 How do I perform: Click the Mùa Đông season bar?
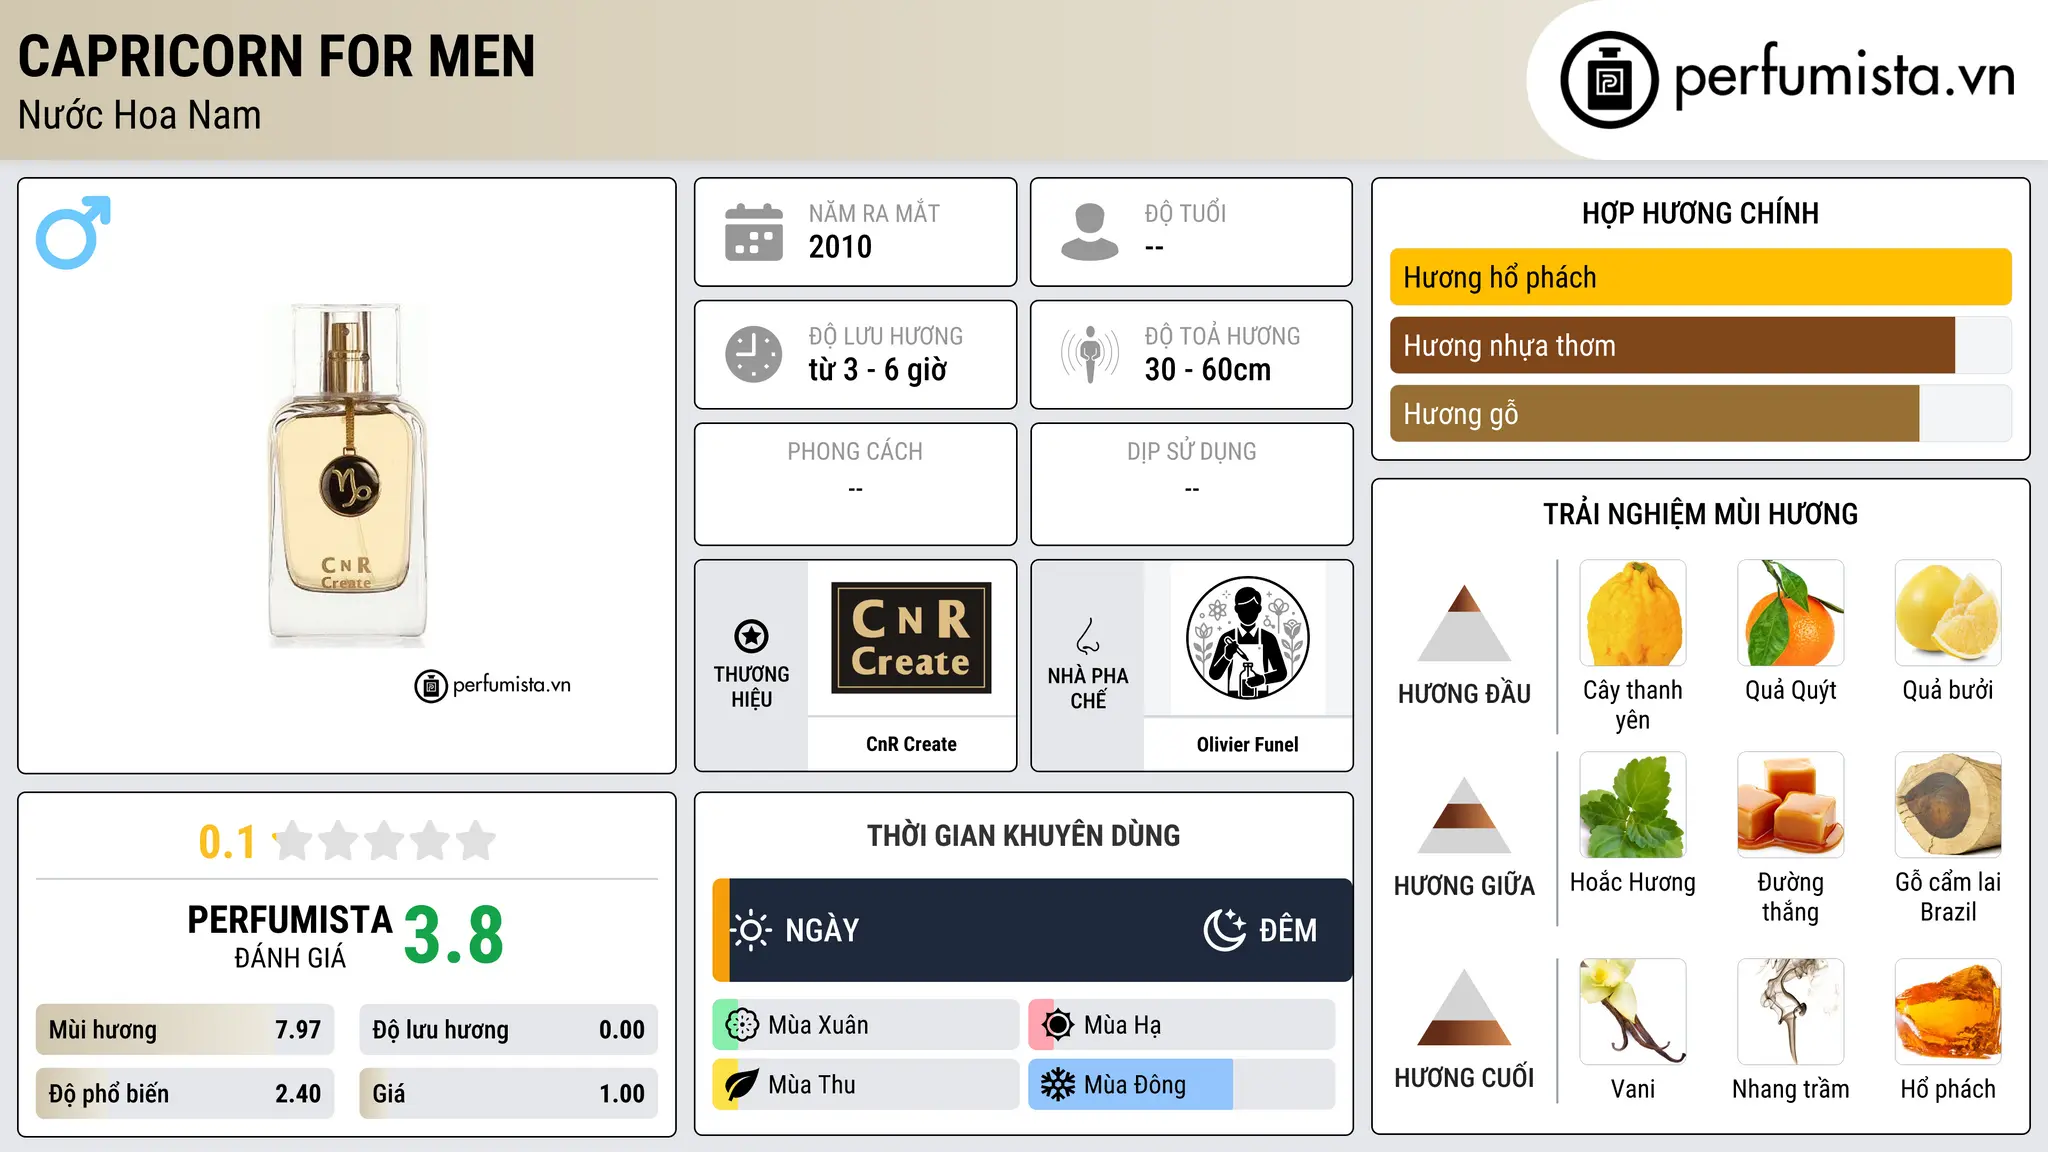pos(1182,1085)
